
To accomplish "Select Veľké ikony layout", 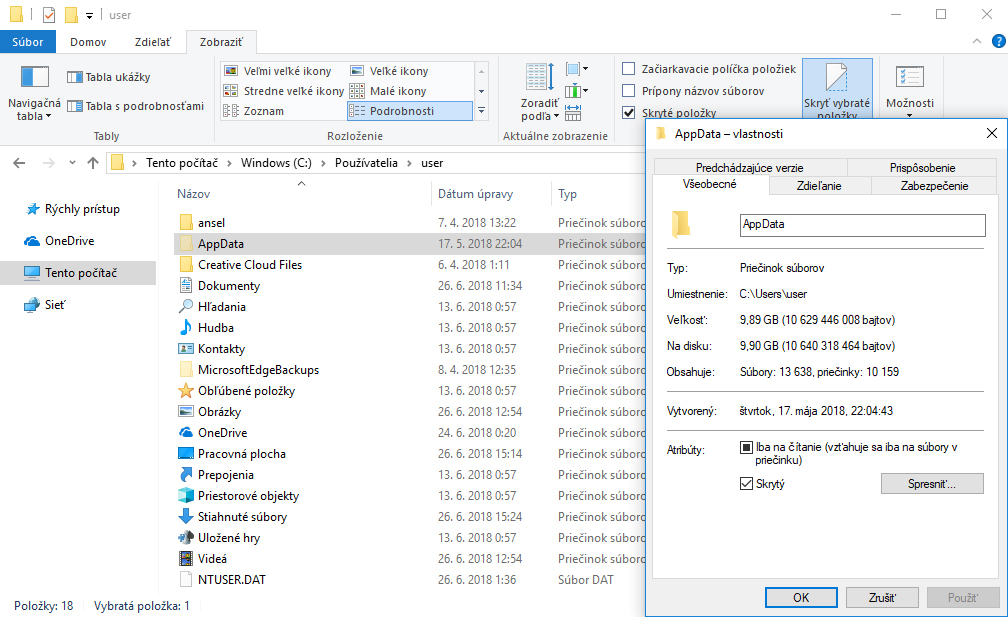I will [x=390, y=71].
